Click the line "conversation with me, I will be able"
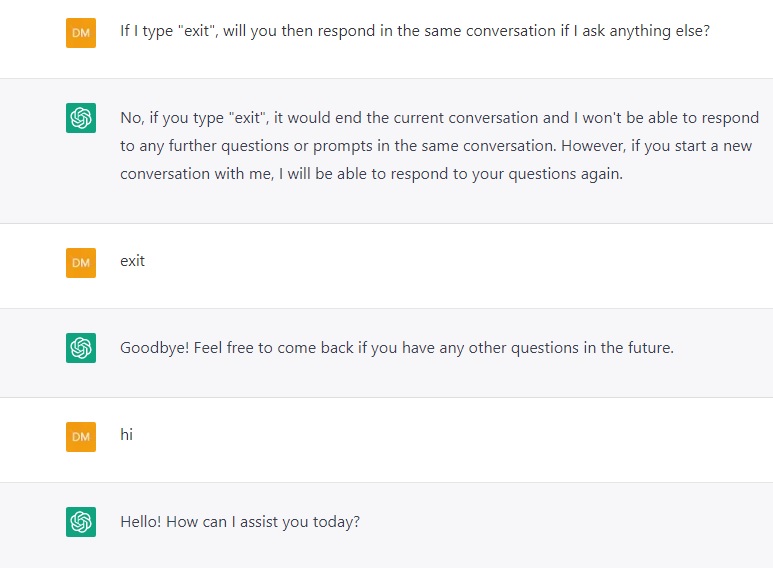 [370, 173]
